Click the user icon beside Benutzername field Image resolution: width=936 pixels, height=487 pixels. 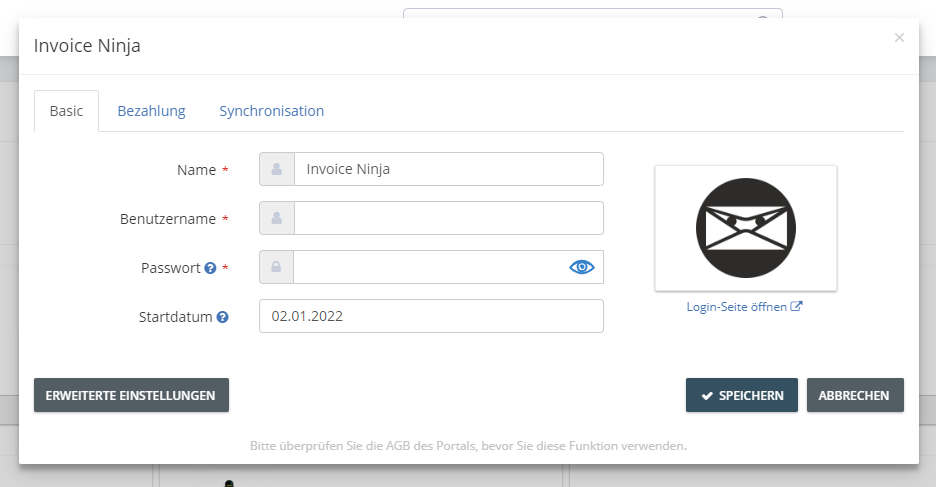coord(276,218)
